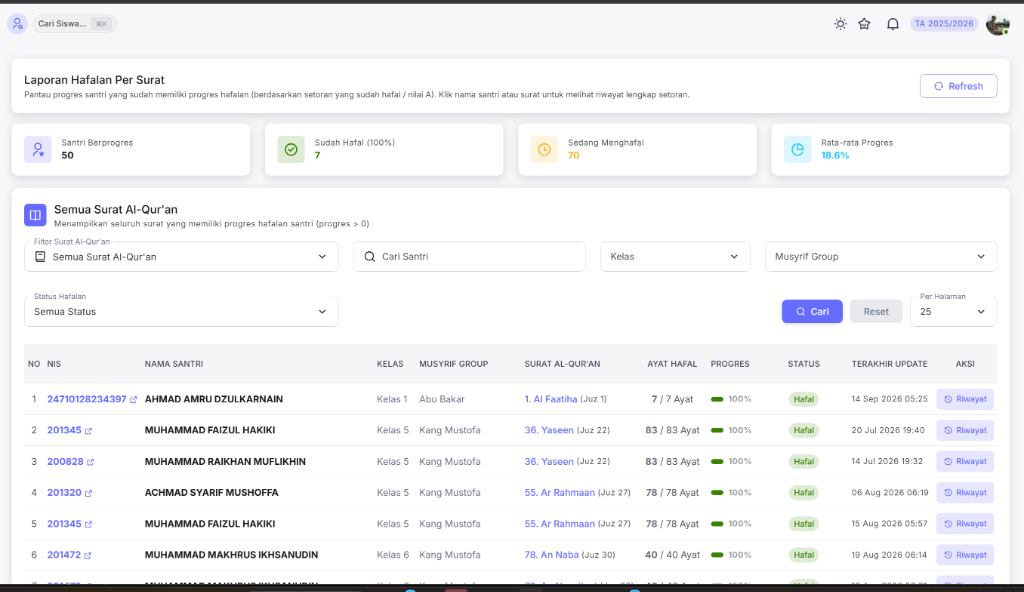1024x592 pixels.
Task: Click the TERAKHIR UPDATE column header
Action: tap(889, 364)
